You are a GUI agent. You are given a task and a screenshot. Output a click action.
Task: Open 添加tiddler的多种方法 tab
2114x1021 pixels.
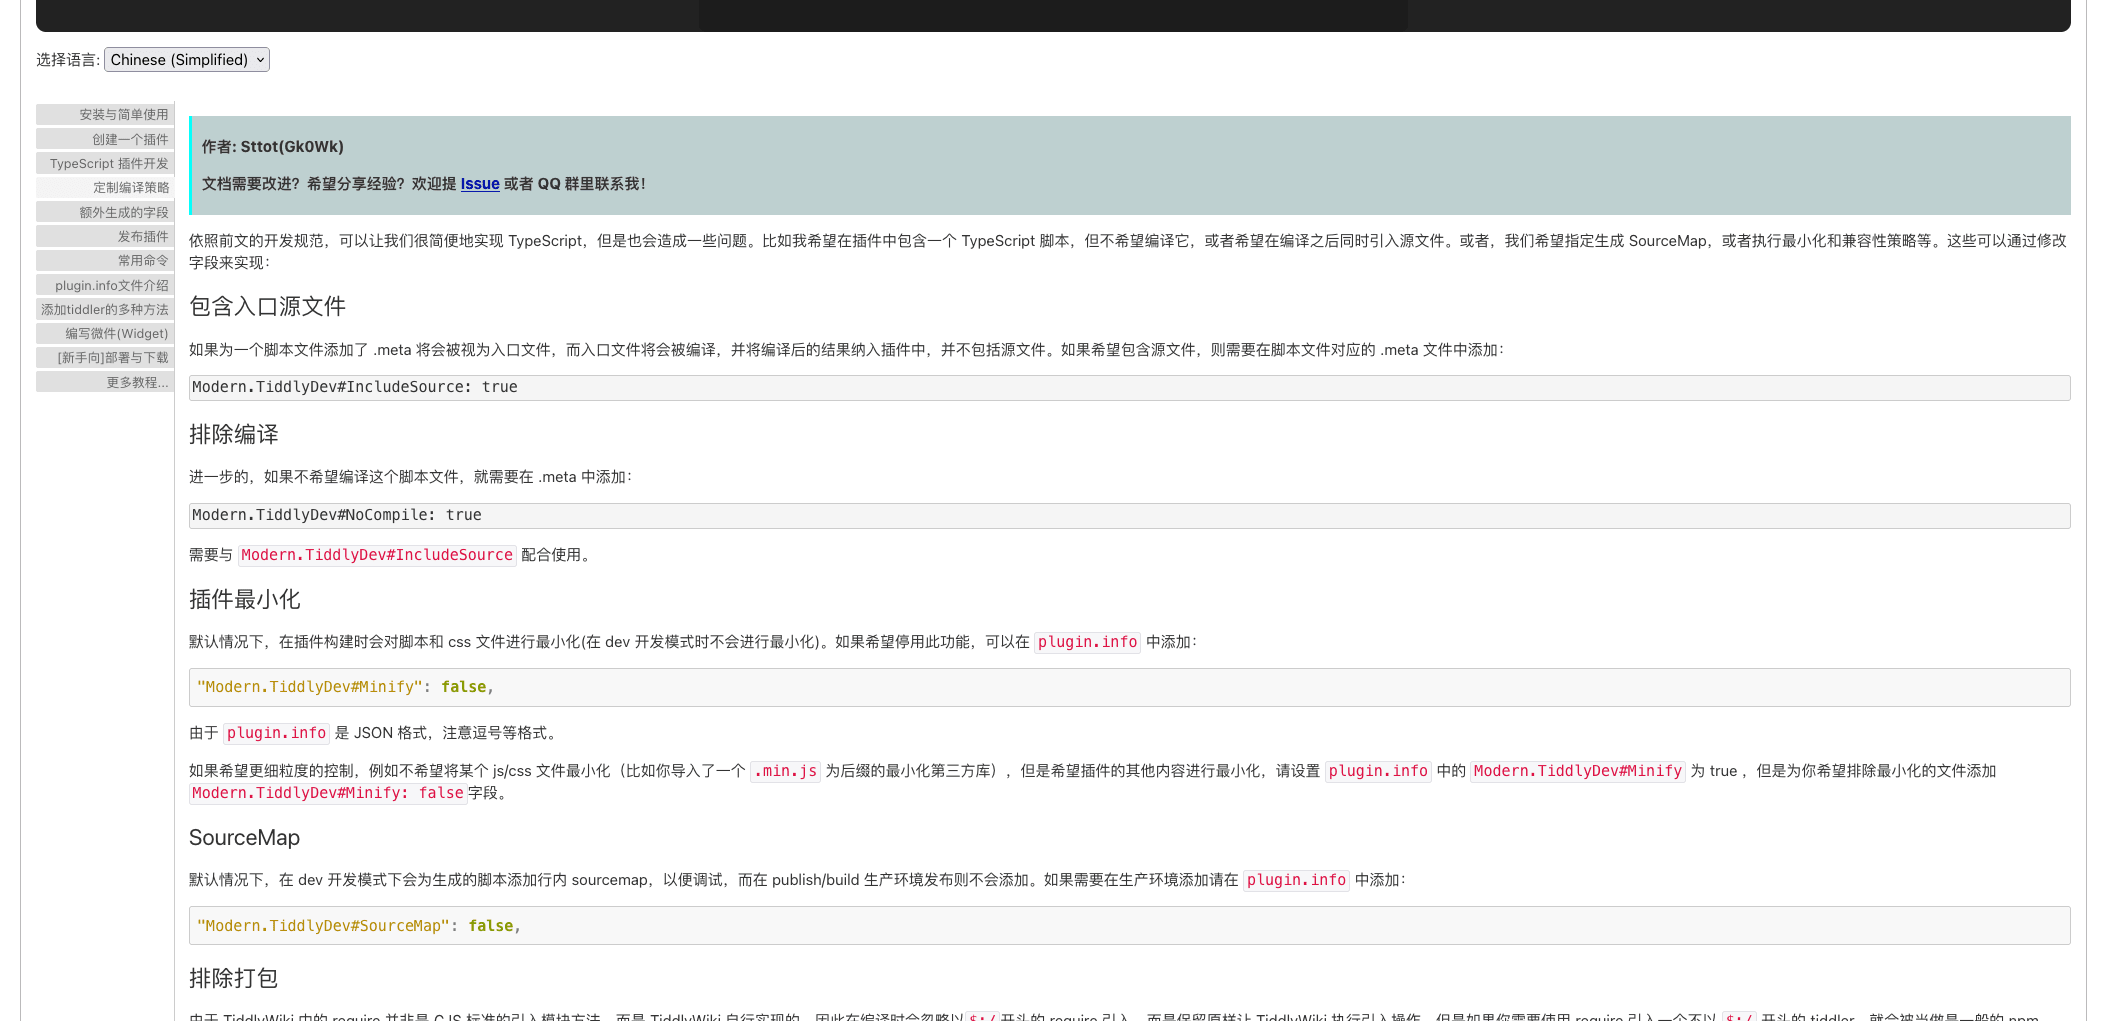[105, 309]
